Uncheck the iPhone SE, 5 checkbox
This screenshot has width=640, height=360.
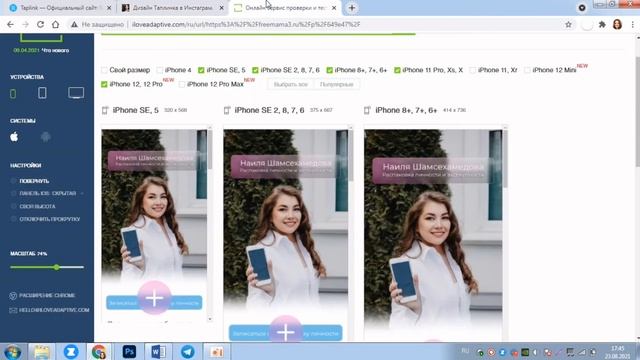(201, 70)
